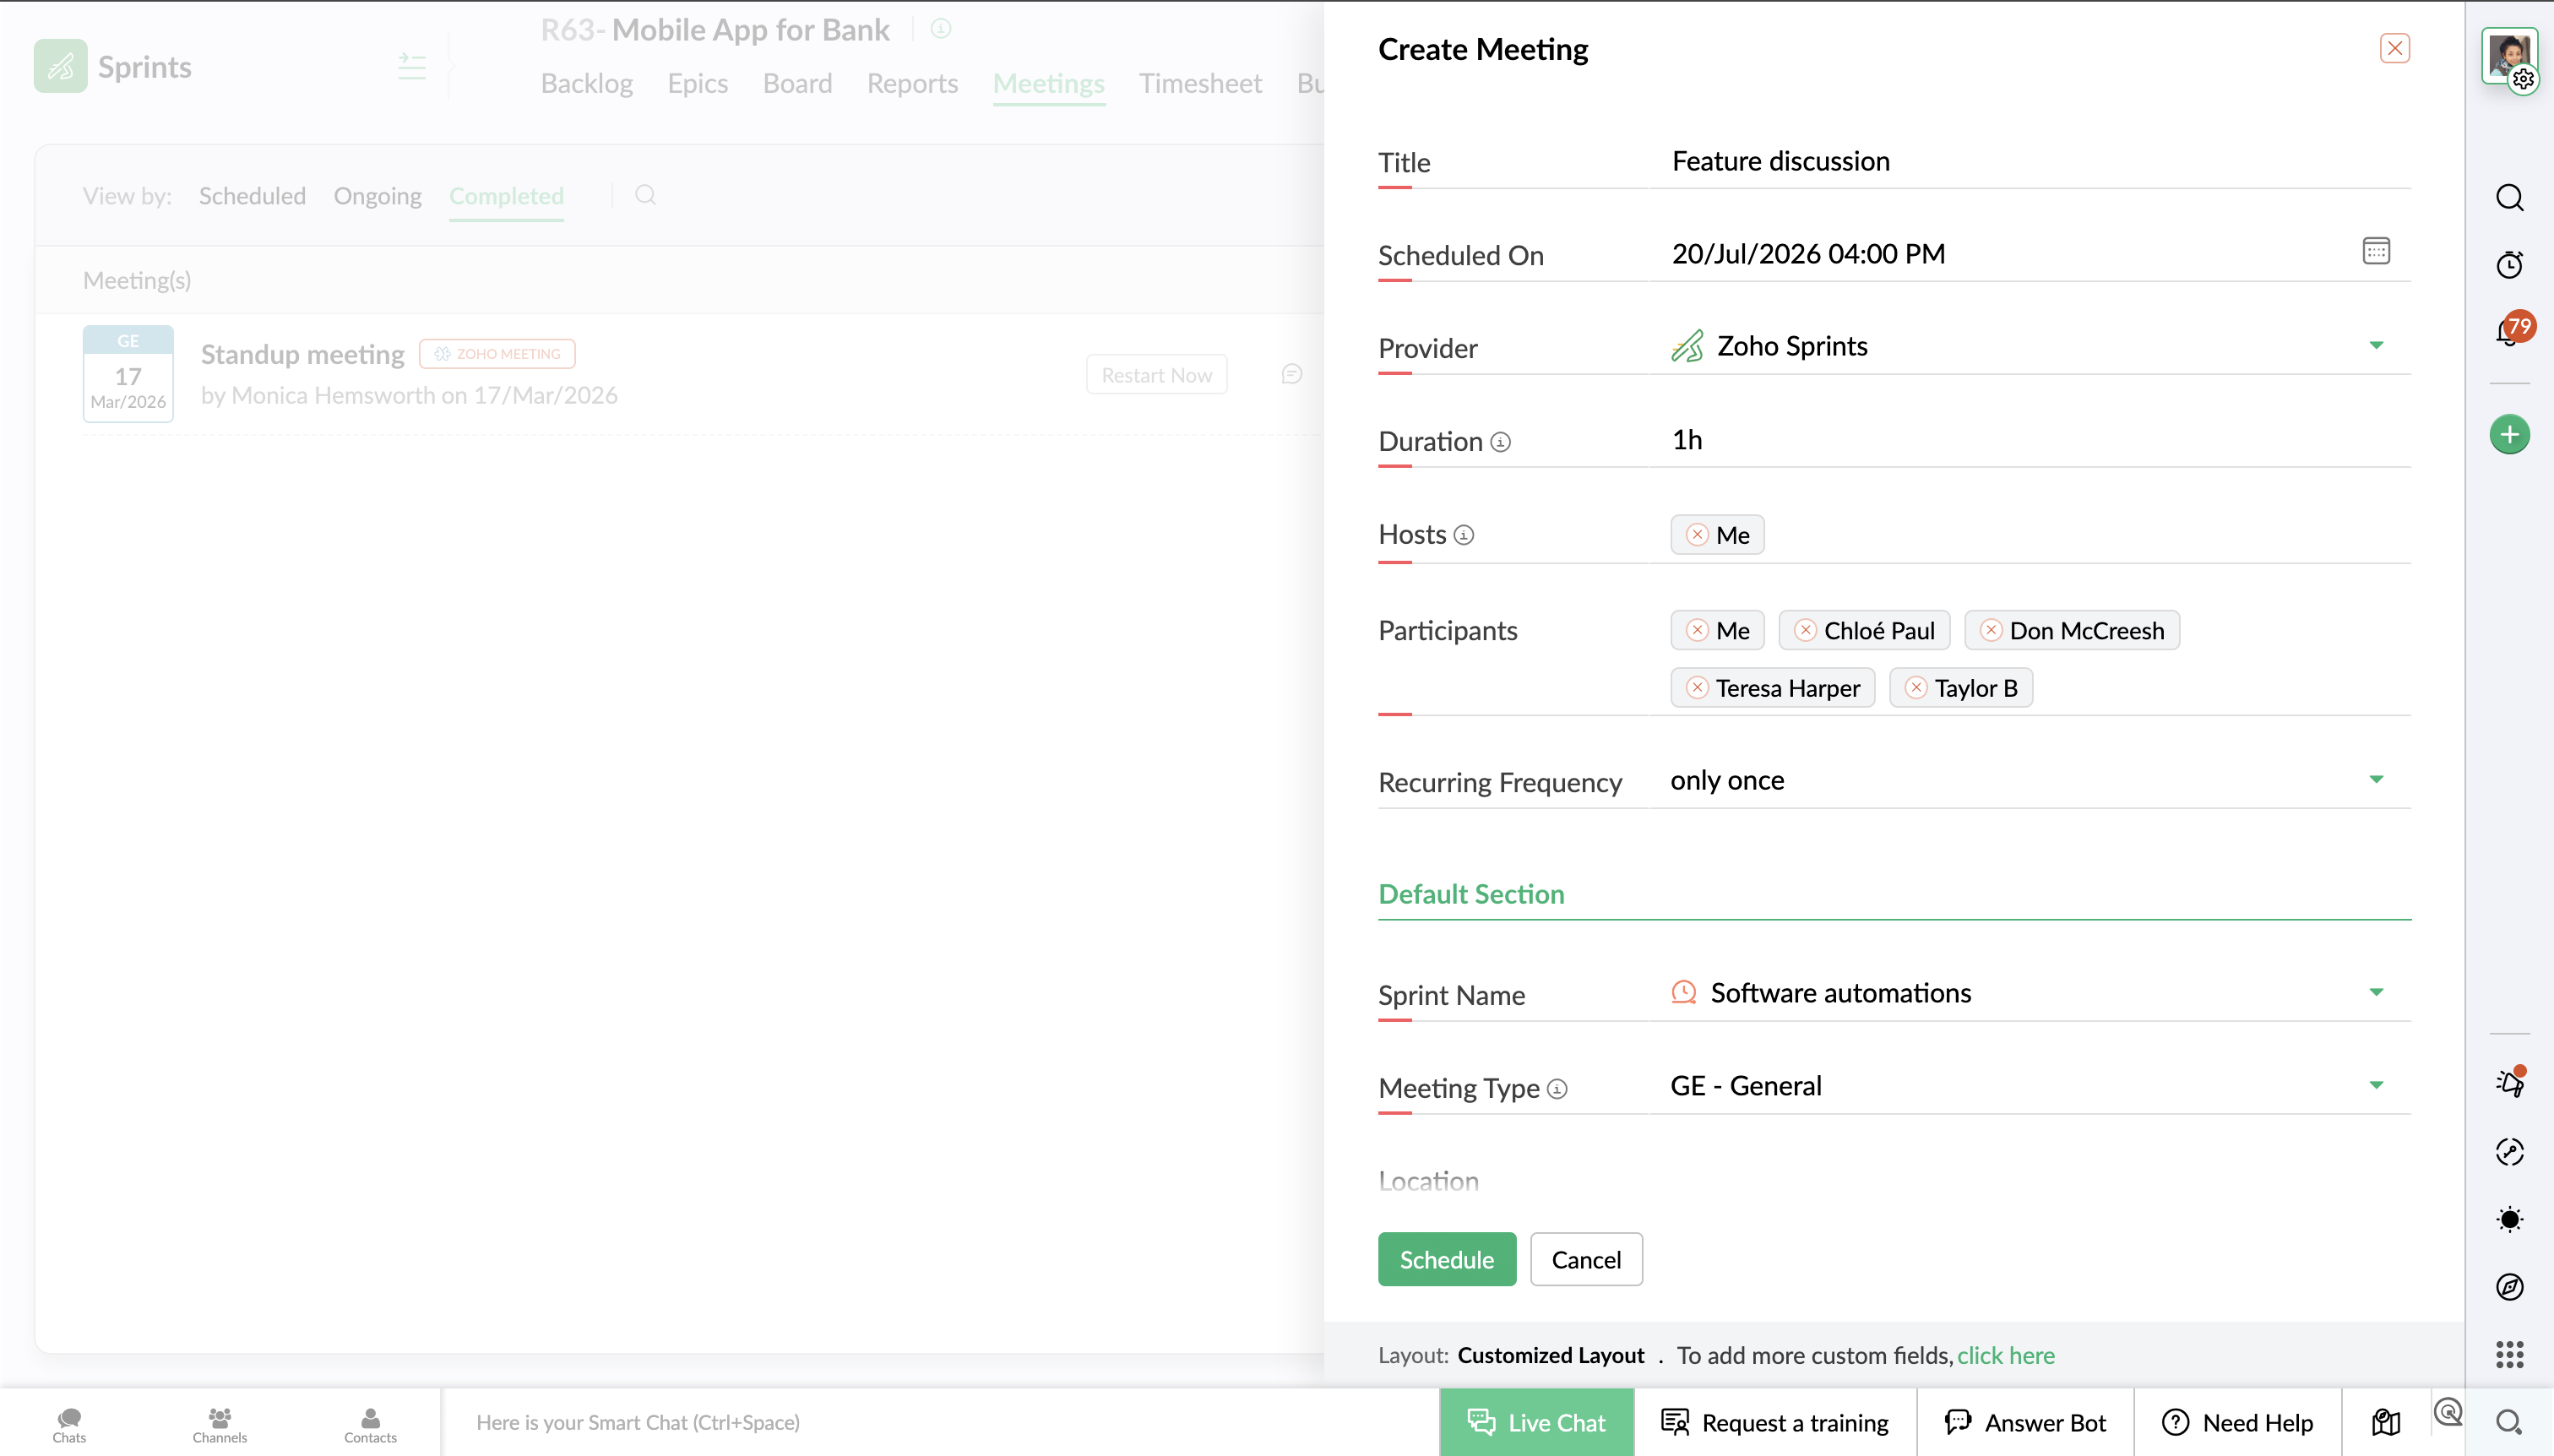Click the Smart Chat input box
The image size is (2554, 1456).
click(940, 1422)
